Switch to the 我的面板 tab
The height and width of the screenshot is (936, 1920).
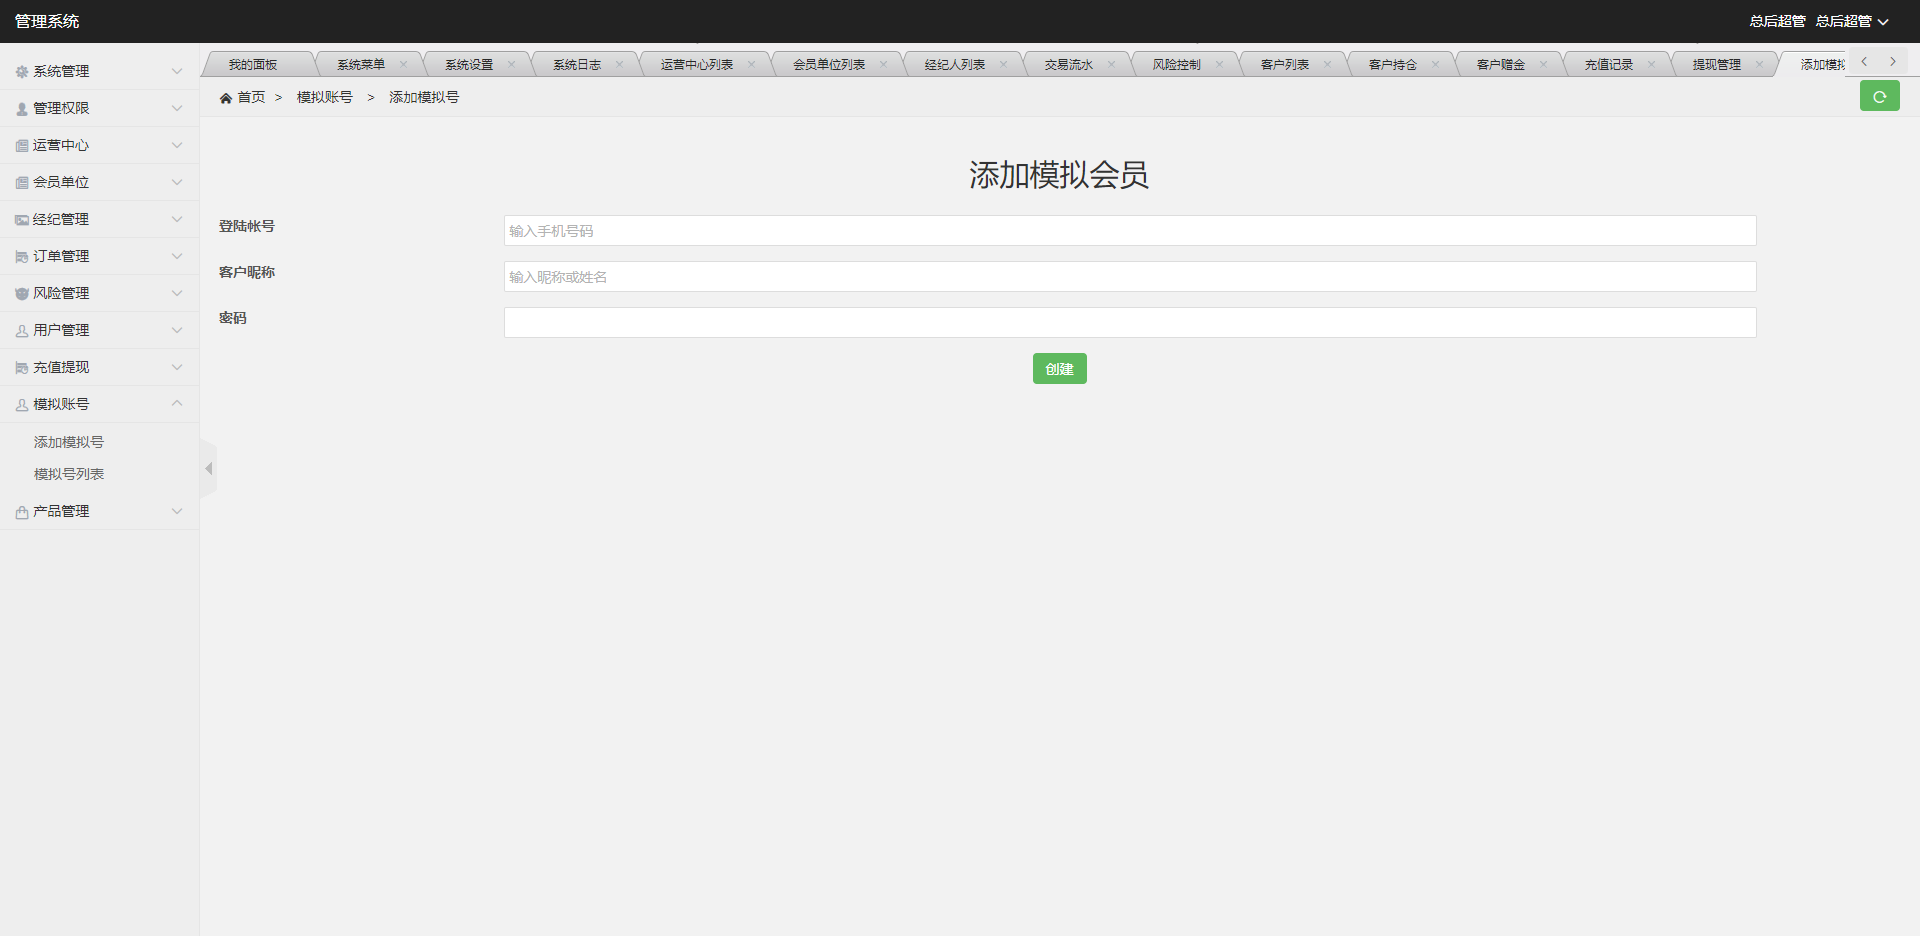point(252,64)
